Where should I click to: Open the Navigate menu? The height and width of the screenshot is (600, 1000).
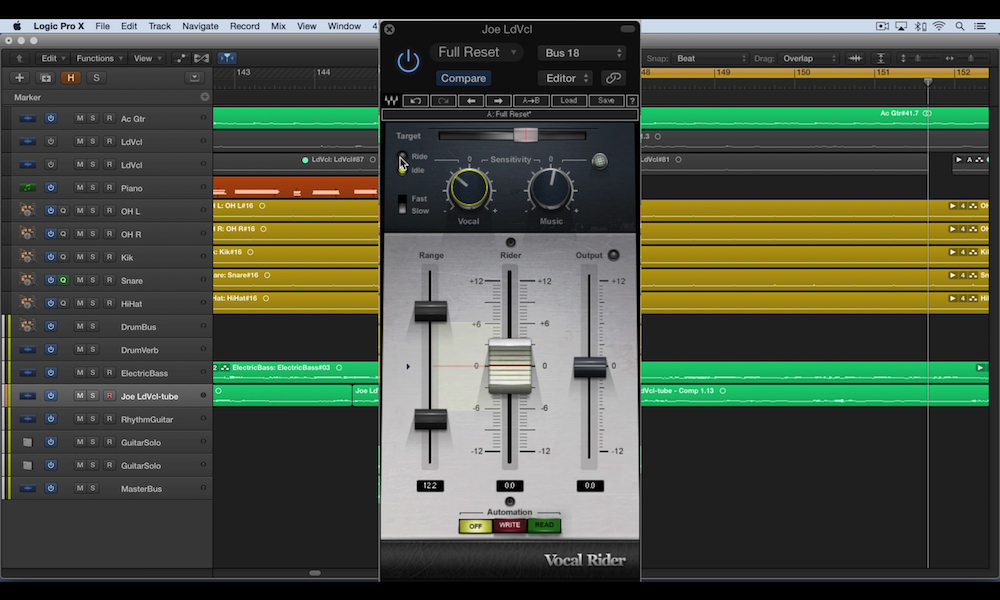(x=200, y=26)
